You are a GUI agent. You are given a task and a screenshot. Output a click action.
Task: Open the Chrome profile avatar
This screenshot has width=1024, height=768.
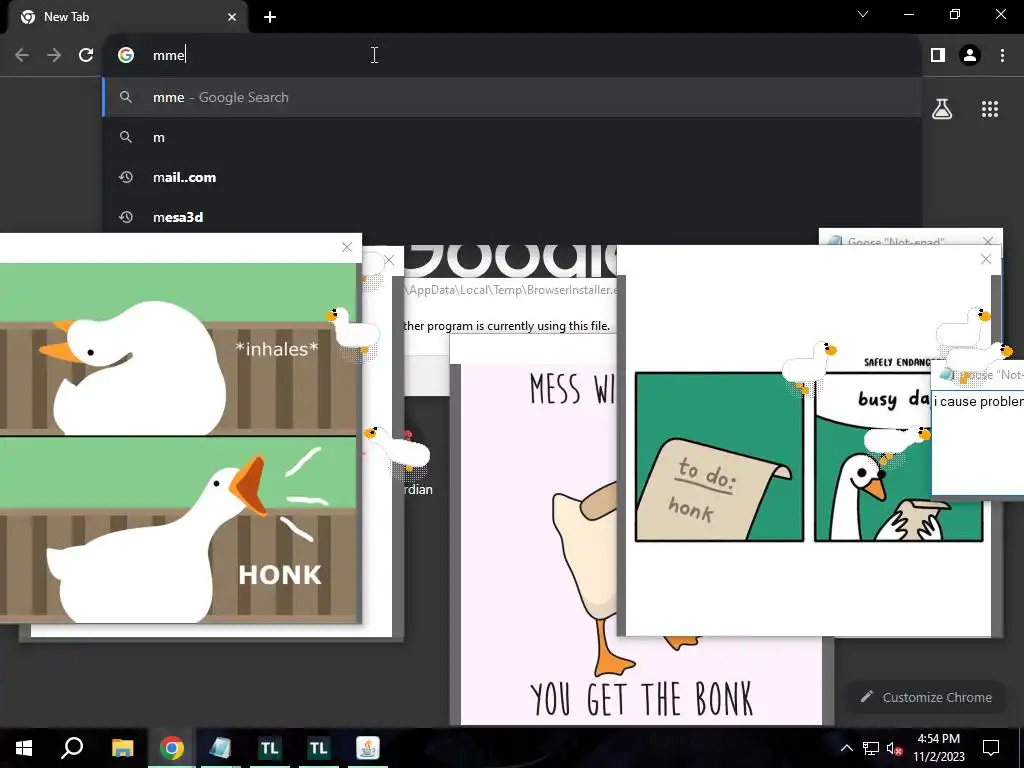(x=970, y=55)
